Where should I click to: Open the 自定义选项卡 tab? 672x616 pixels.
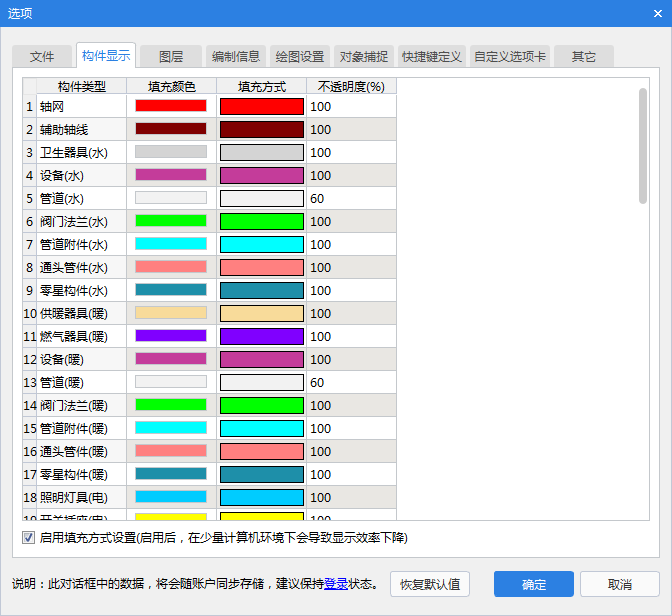click(x=510, y=57)
